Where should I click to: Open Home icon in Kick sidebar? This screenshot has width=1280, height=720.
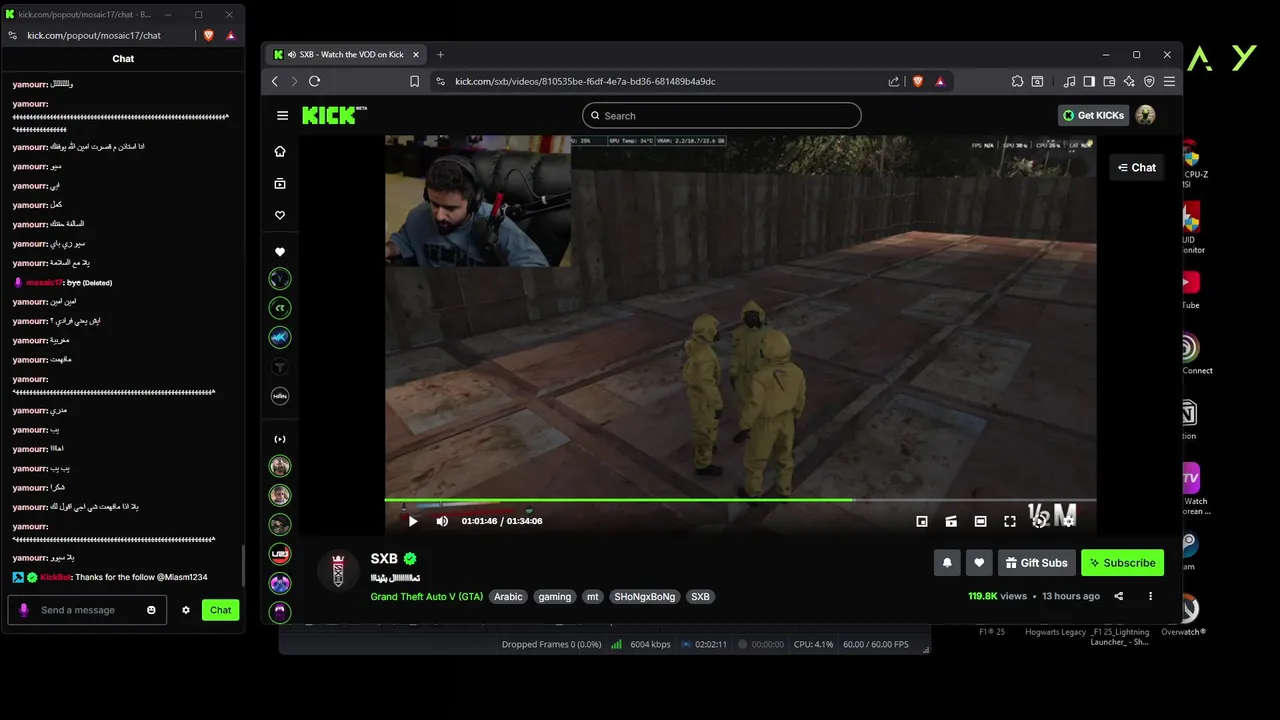pos(280,151)
